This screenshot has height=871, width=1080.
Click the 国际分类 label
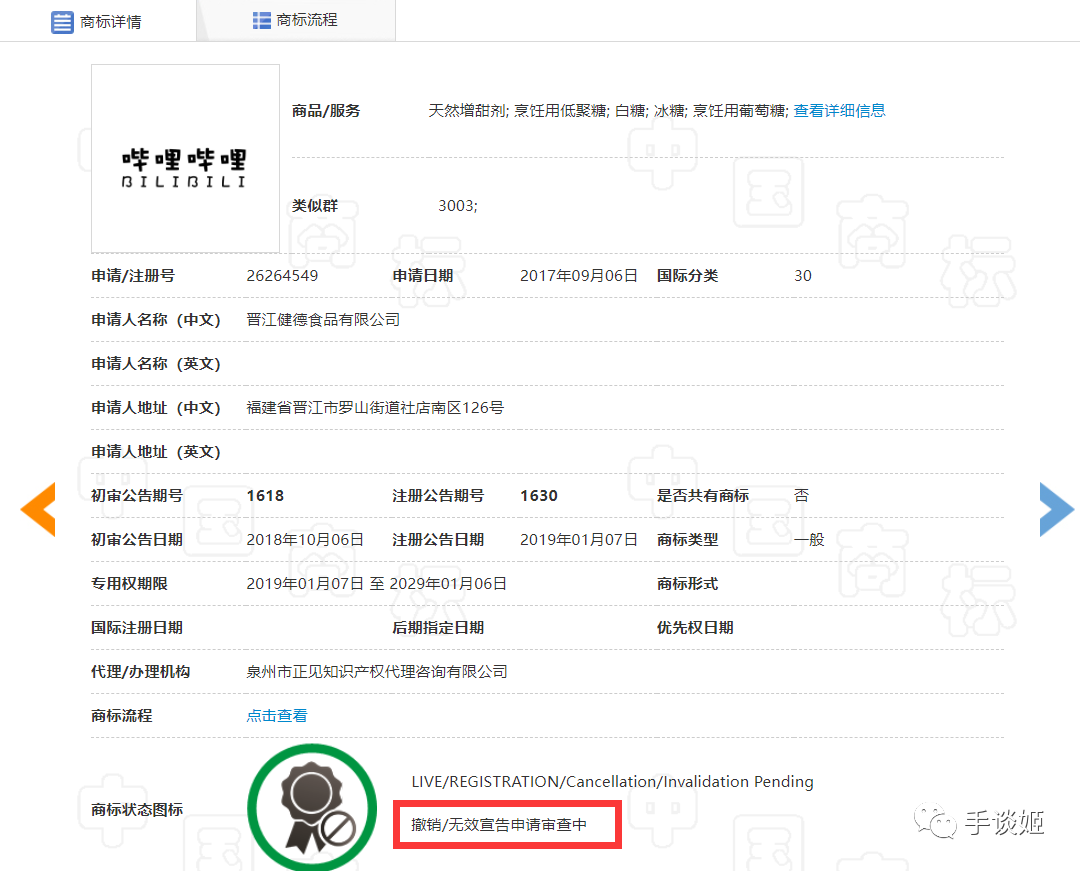click(687, 275)
